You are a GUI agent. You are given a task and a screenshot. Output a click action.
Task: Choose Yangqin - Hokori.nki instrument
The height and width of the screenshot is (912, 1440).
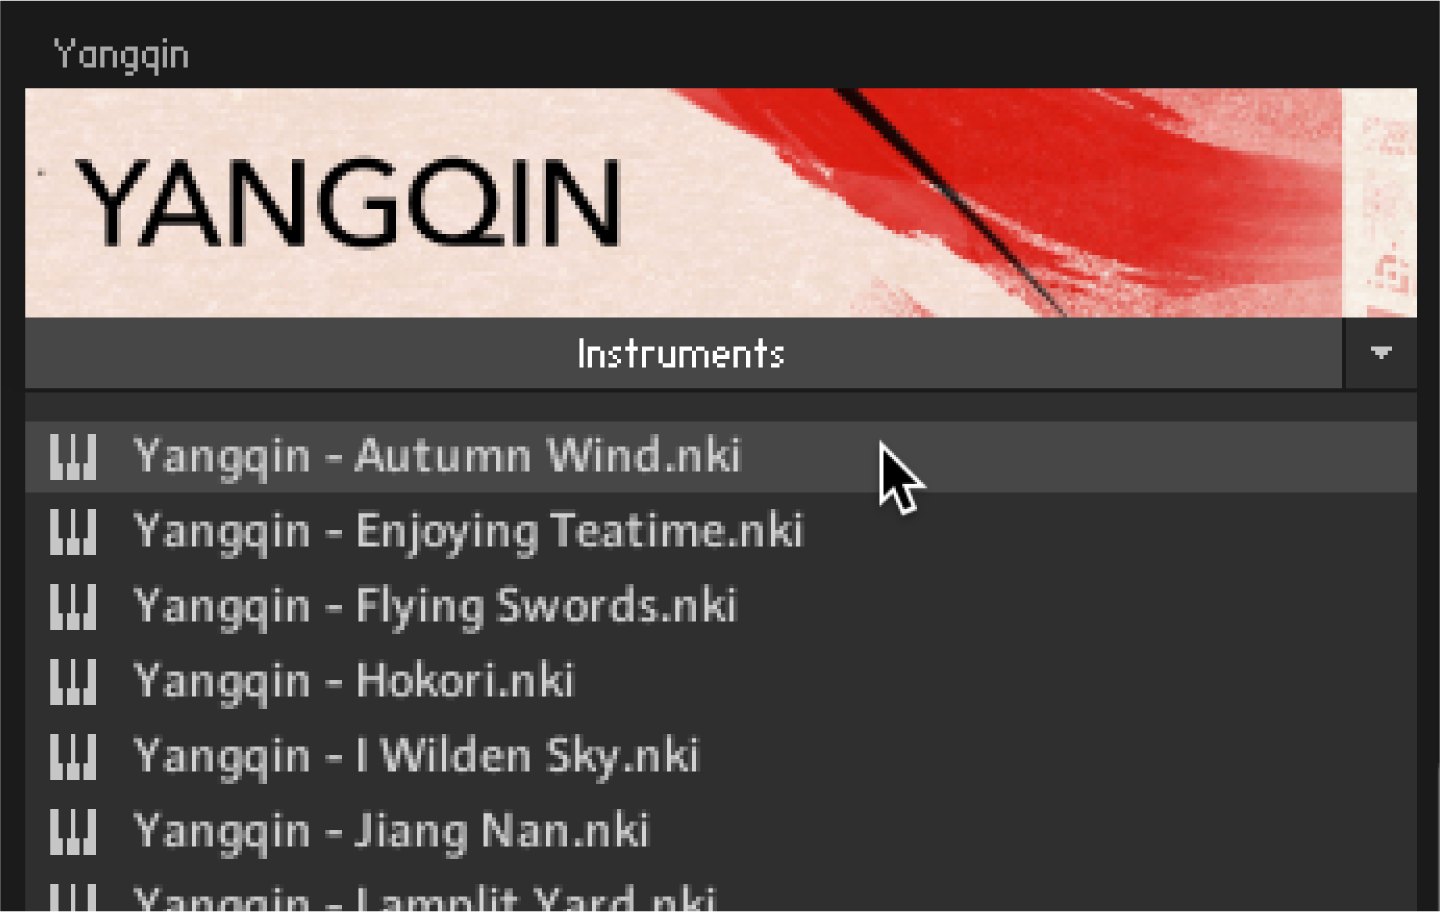point(720,682)
